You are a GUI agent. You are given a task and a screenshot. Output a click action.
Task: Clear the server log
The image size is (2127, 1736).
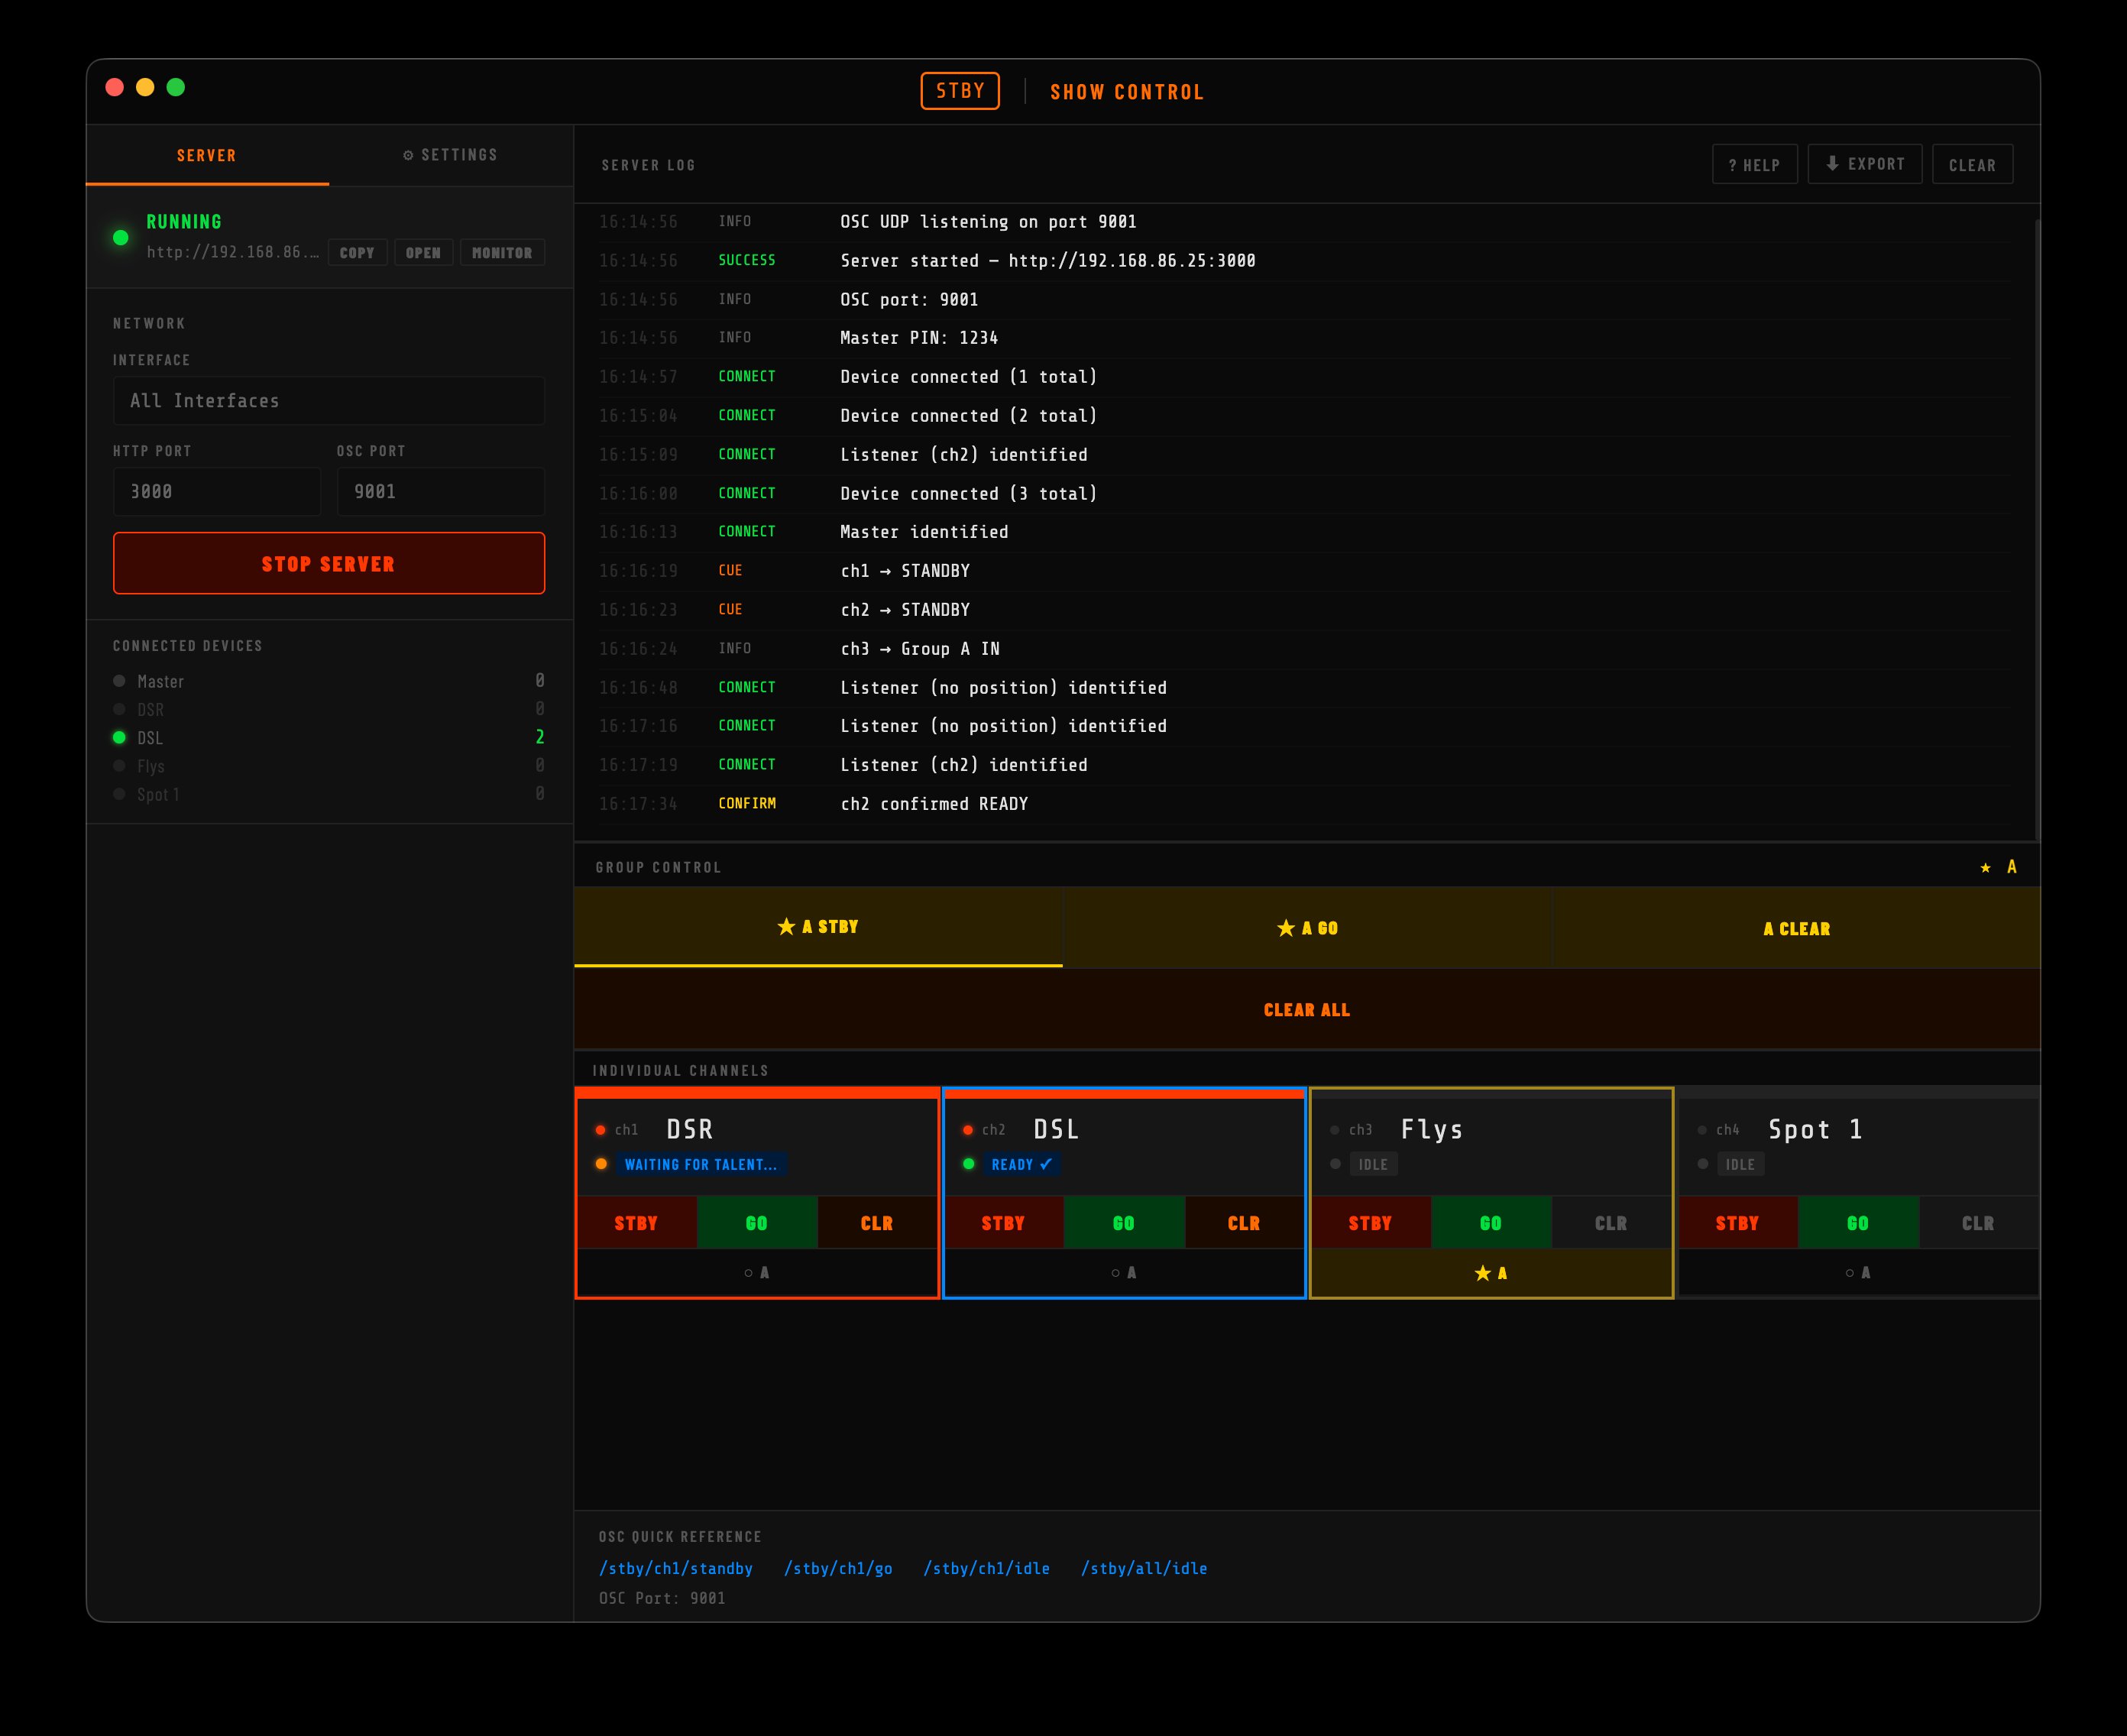[x=1972, y=164]
